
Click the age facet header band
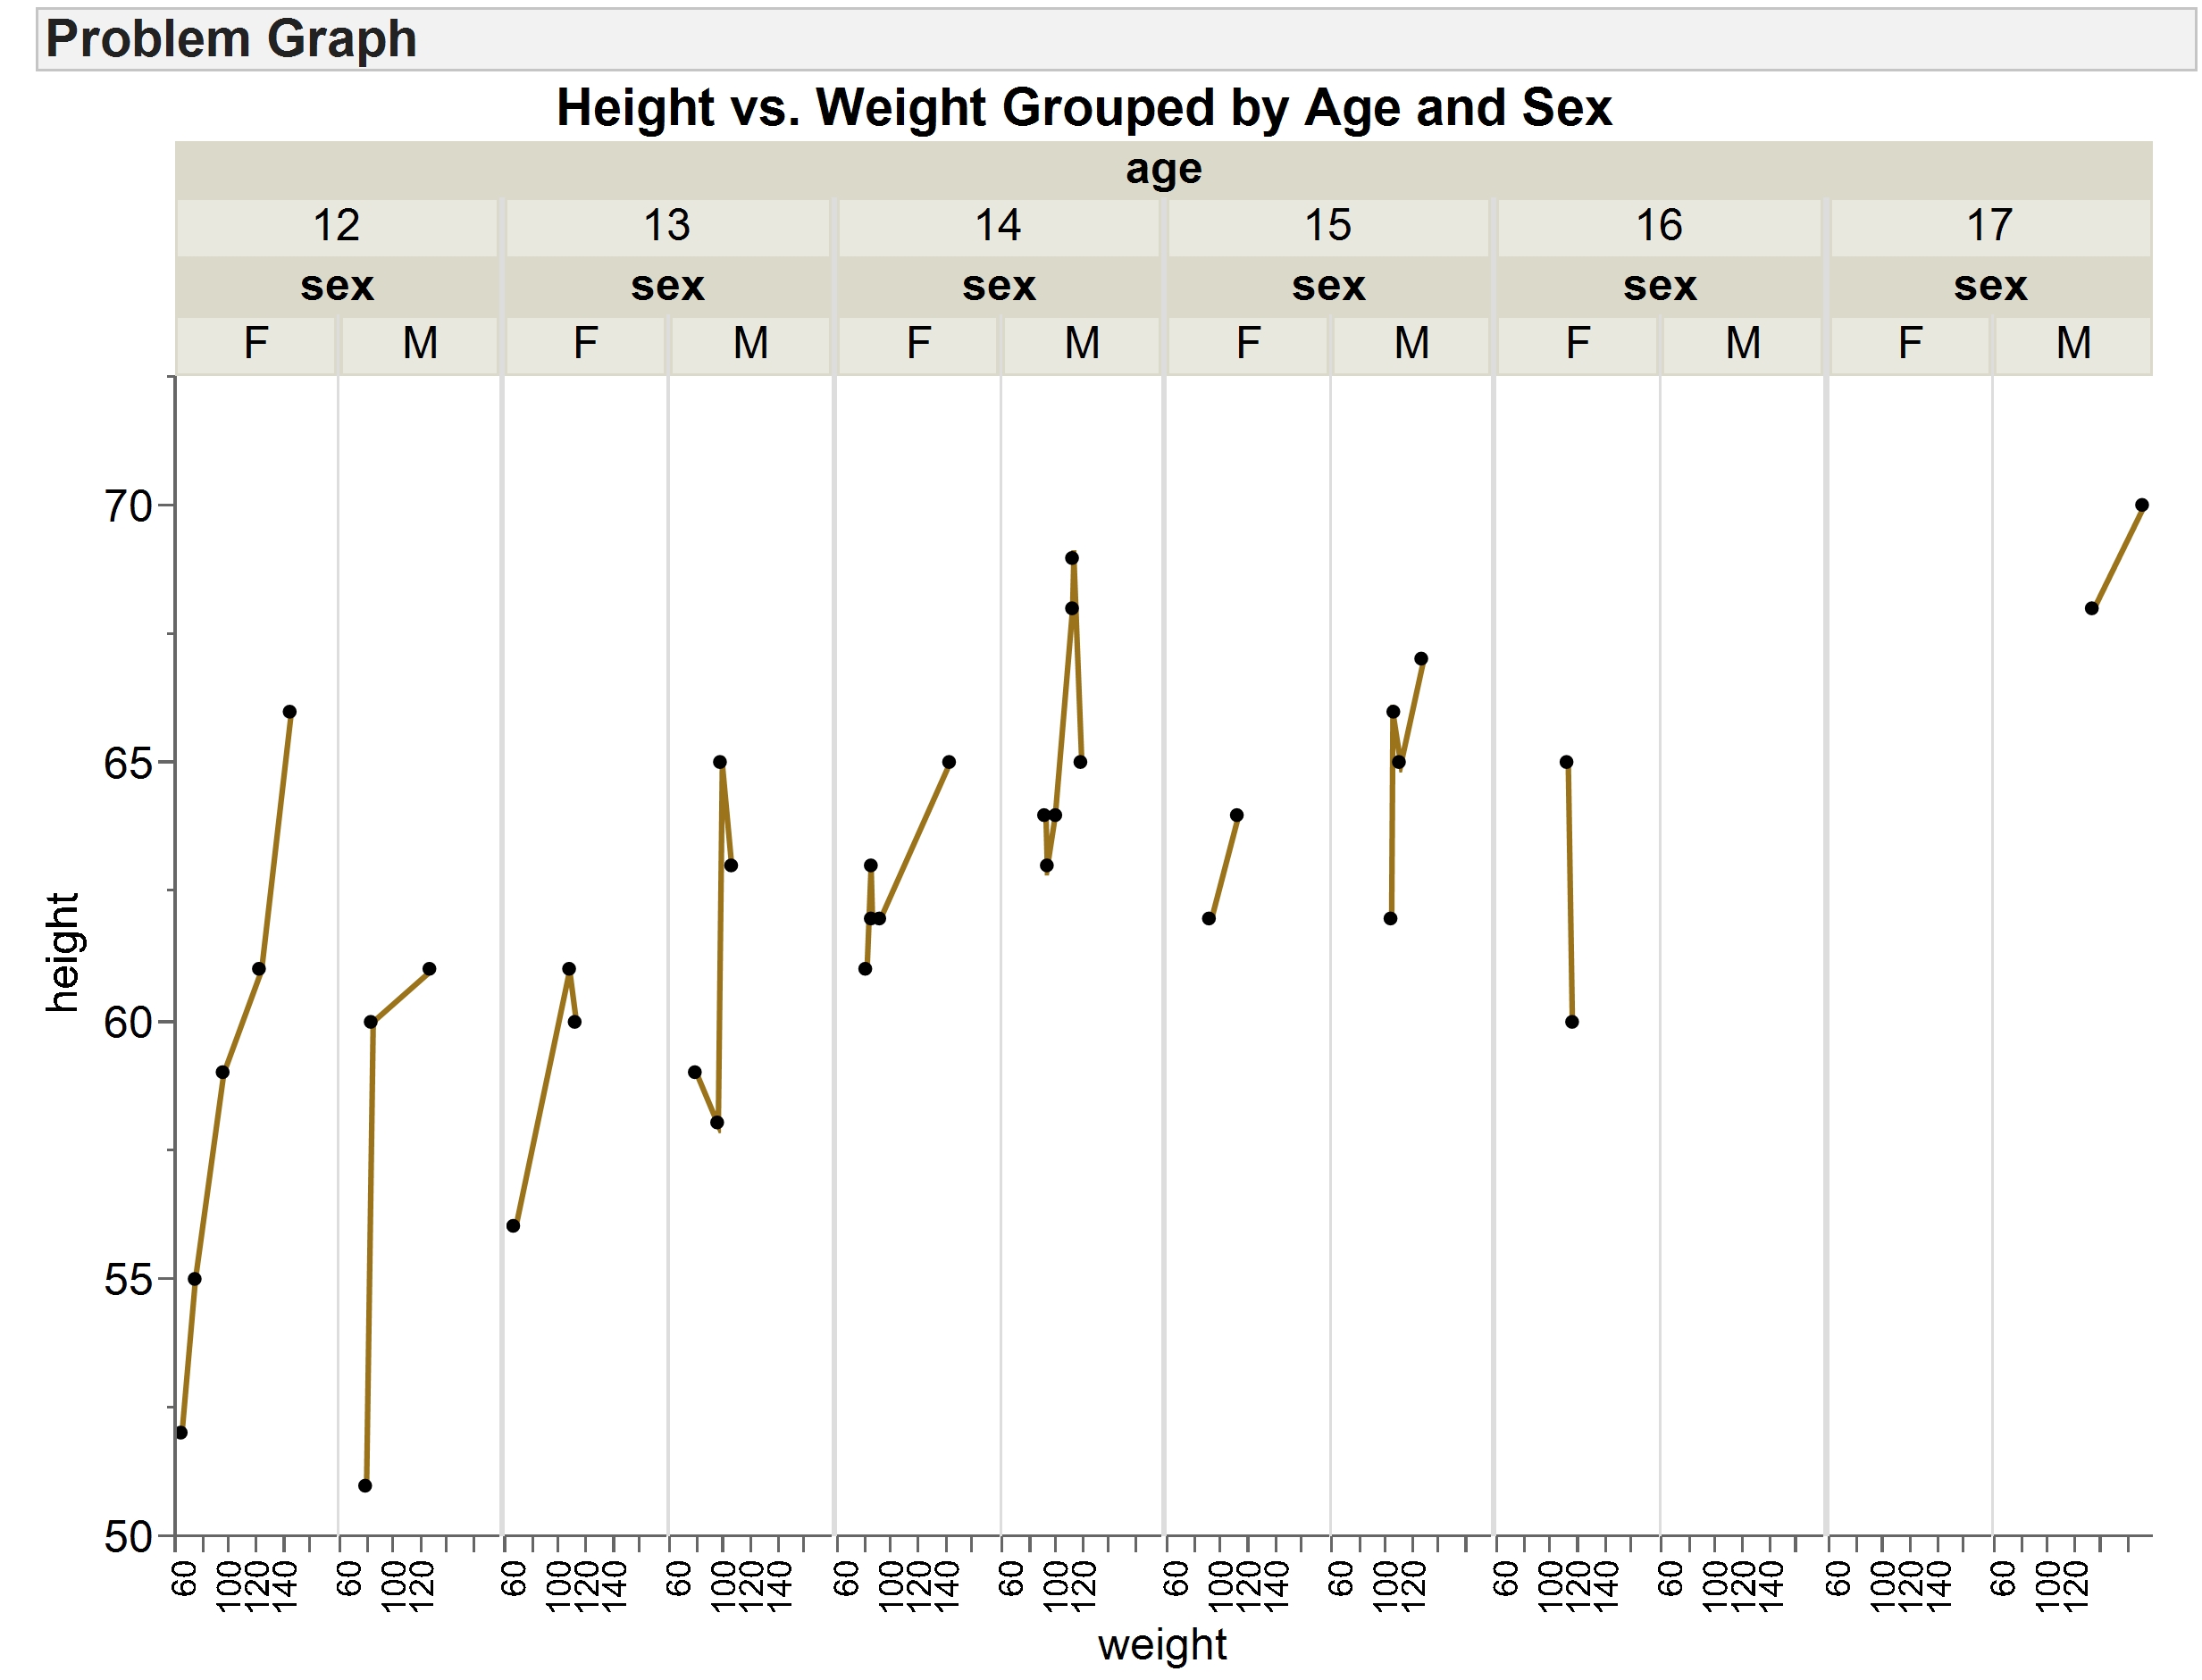(1164, 168)
